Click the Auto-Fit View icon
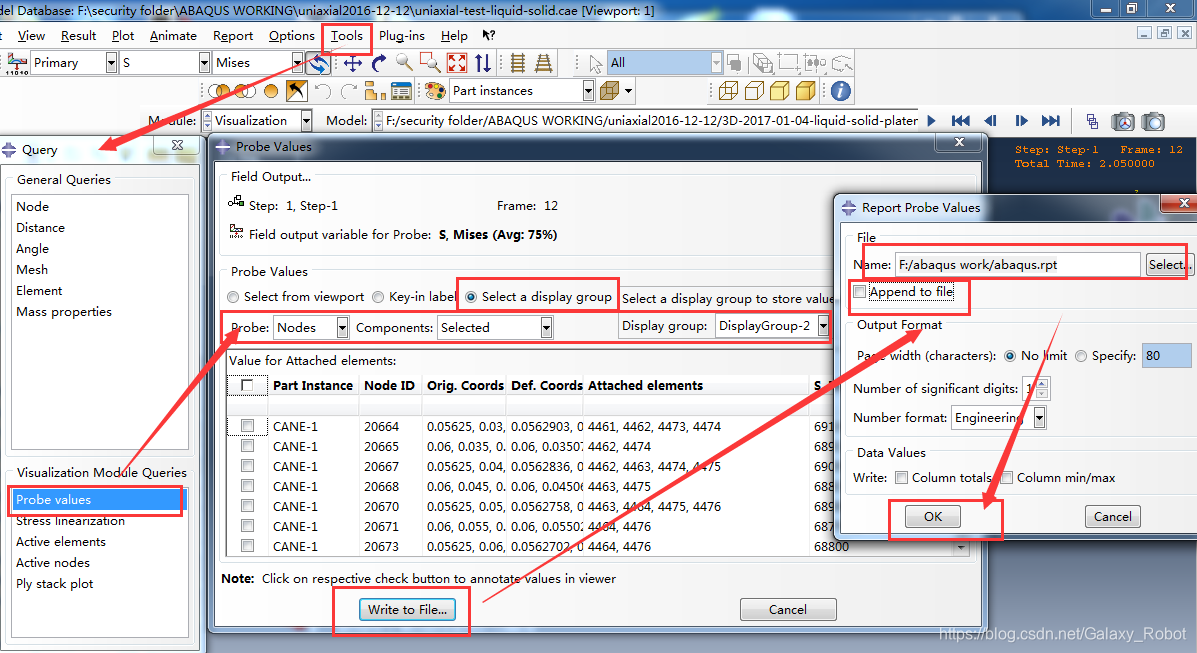This screenshot has width=1197, height=653. [x=457, y=63]
